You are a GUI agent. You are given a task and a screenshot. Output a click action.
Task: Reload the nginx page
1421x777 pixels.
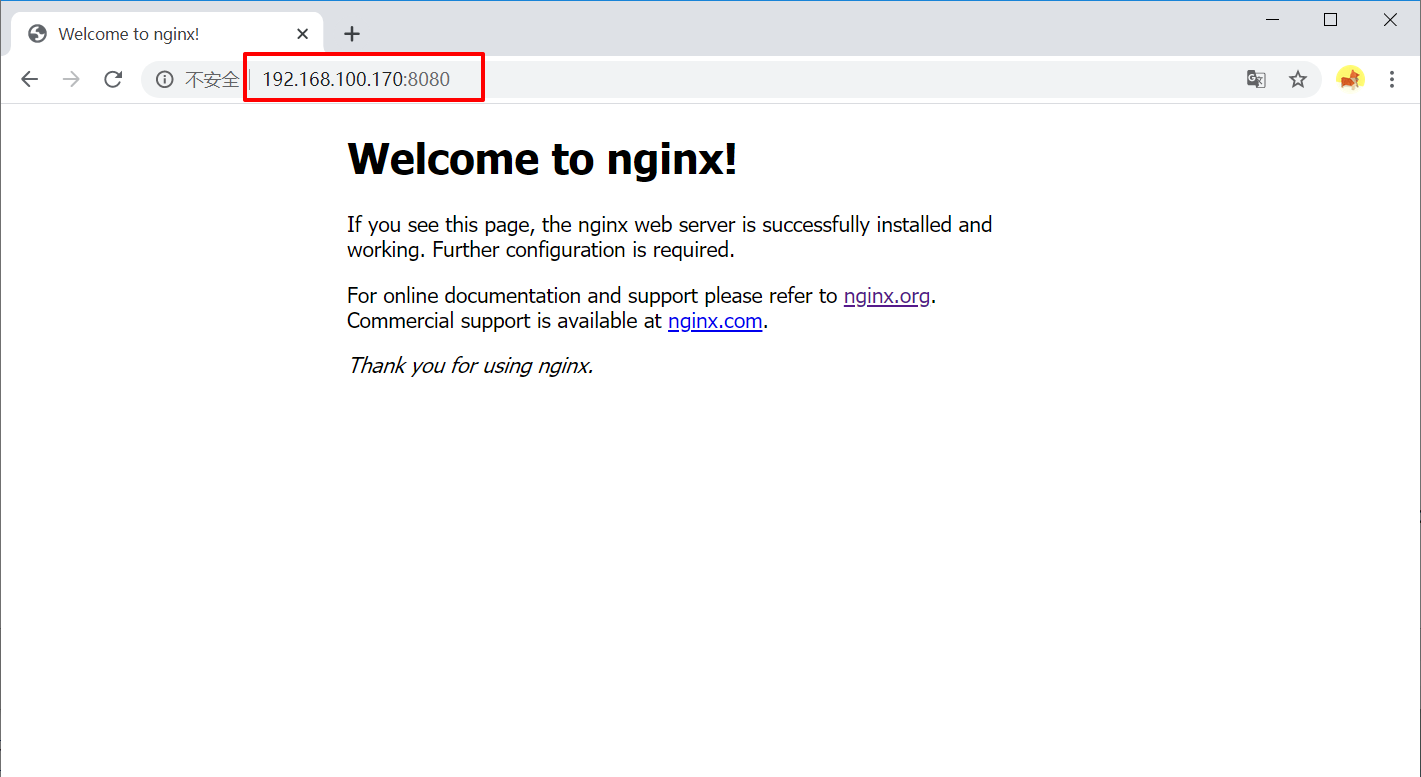(x=113, y=80)
